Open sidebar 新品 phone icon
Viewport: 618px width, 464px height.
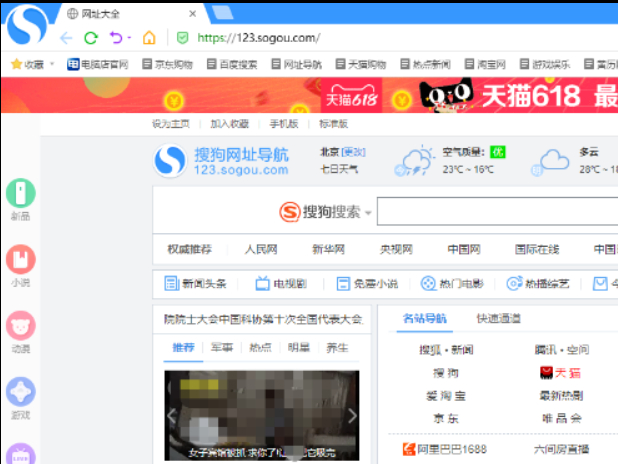click(21, 193)
